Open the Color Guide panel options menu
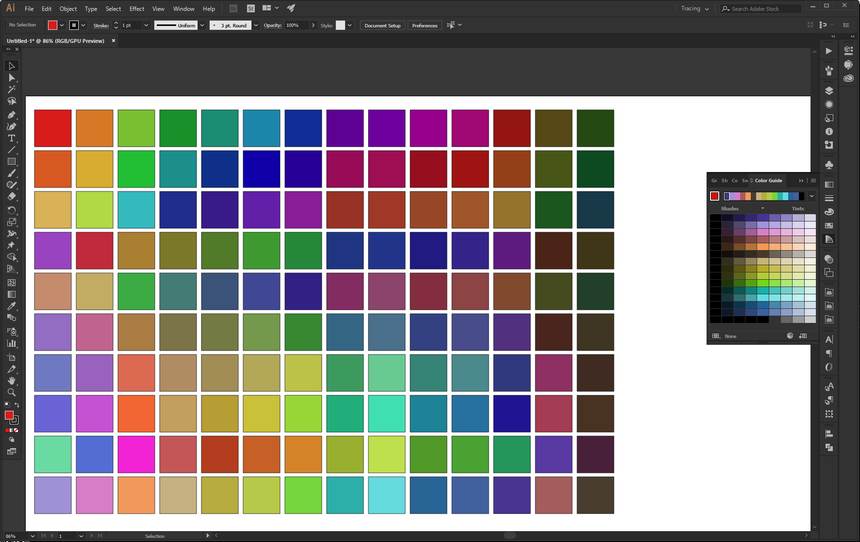 click(813, 181)
